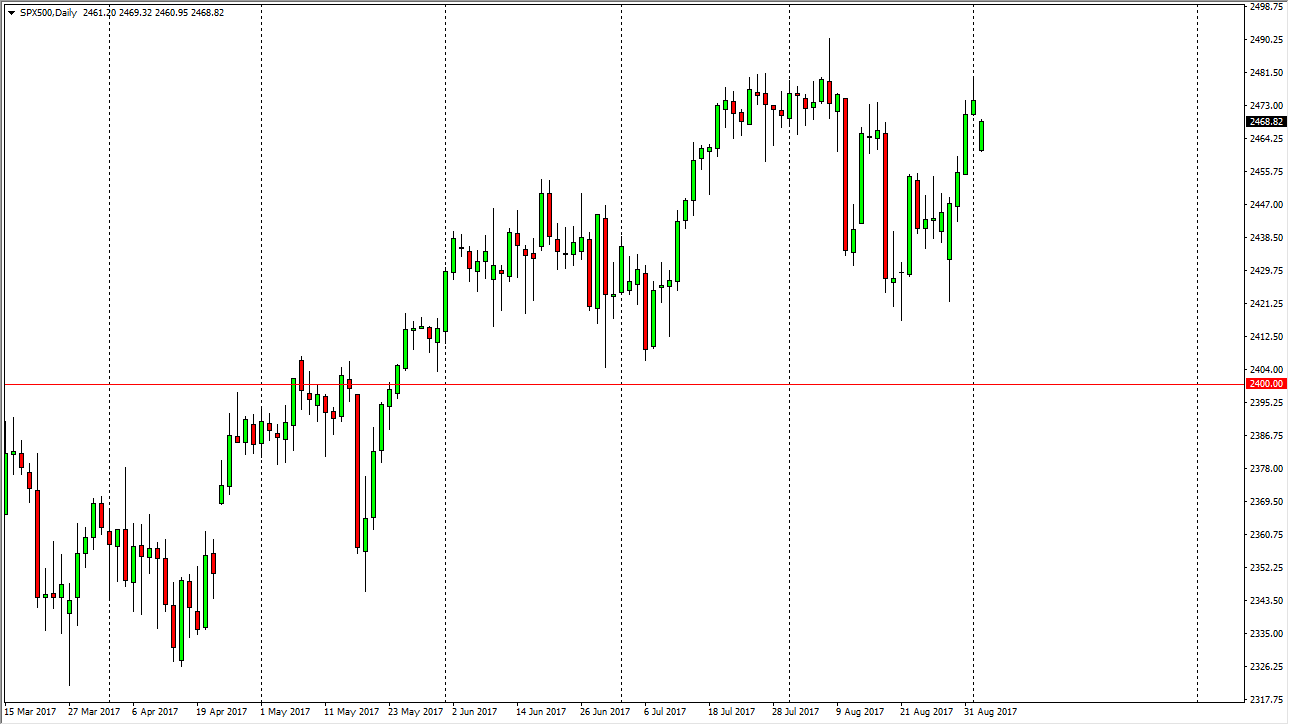Expand the SPX500 symbol dropdown arrow
The width and height of the screenshot is (1289, 725).
point(10,12)
